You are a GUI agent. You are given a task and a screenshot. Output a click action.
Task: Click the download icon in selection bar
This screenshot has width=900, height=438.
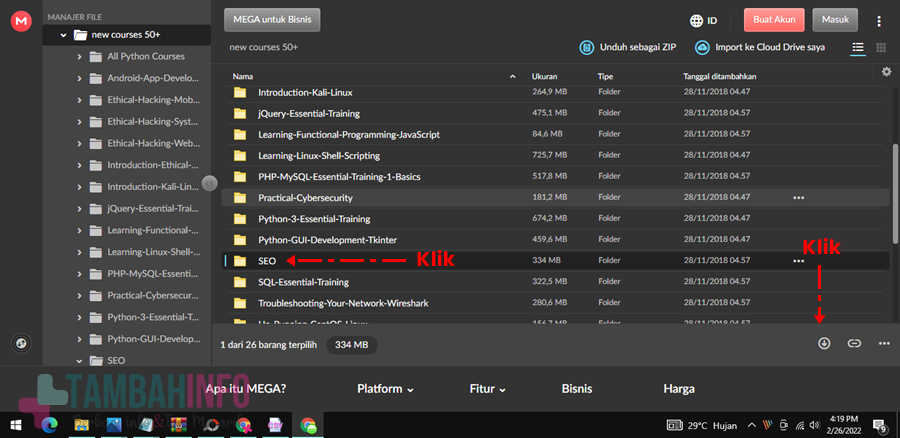coord(824,343)
